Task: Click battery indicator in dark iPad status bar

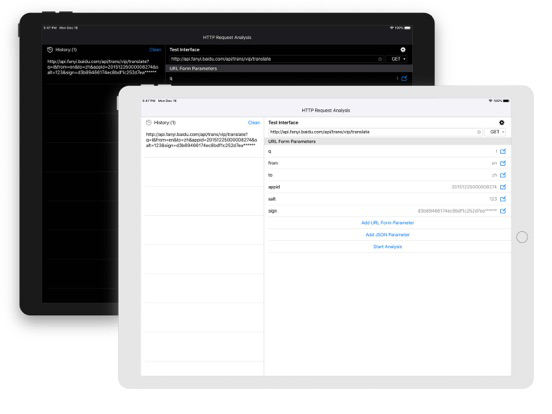Action: click(x=407, y=28)
